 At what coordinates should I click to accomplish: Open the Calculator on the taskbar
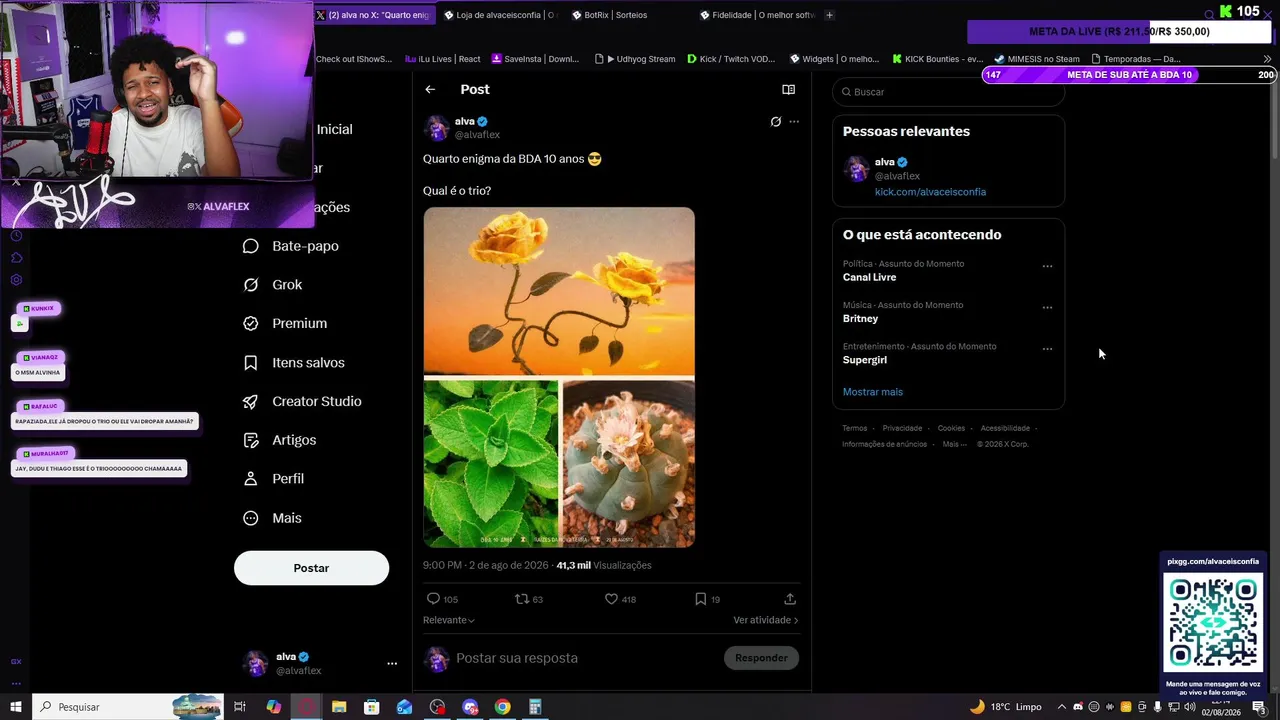tap(535, 707)
